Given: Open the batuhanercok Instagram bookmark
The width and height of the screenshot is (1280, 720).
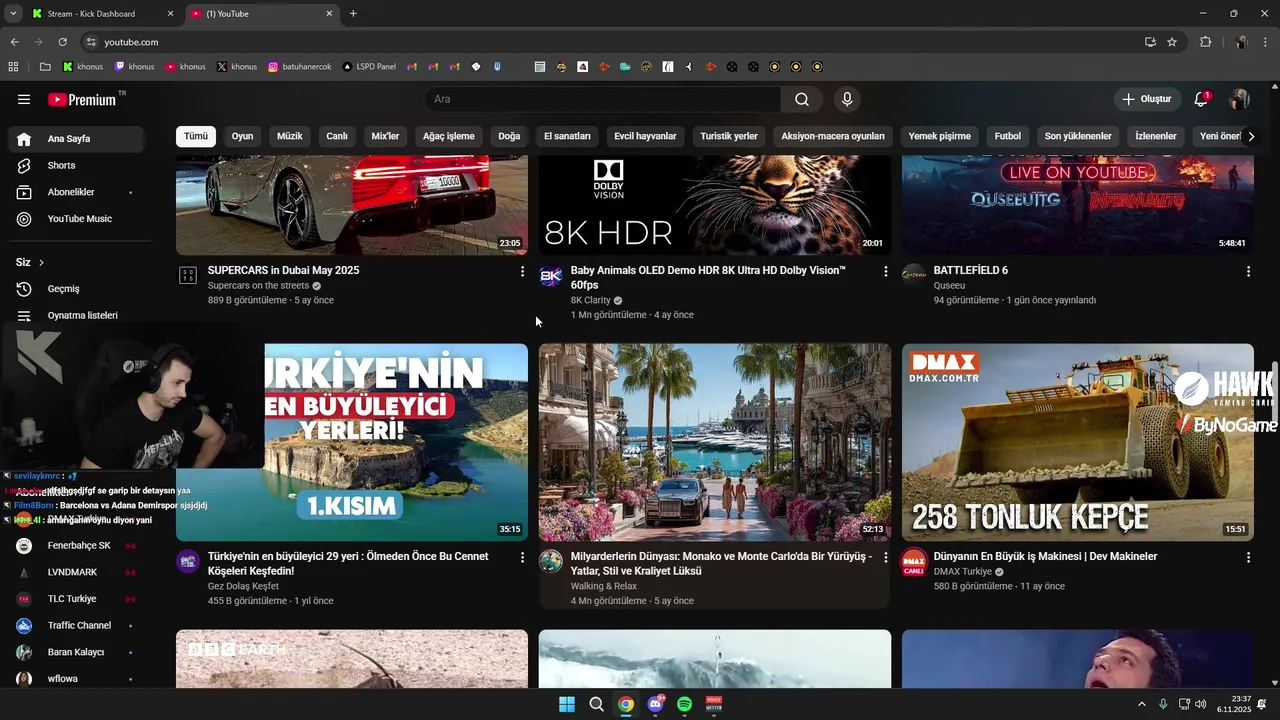Looking at the screenshot, I should tap(299, 67).
